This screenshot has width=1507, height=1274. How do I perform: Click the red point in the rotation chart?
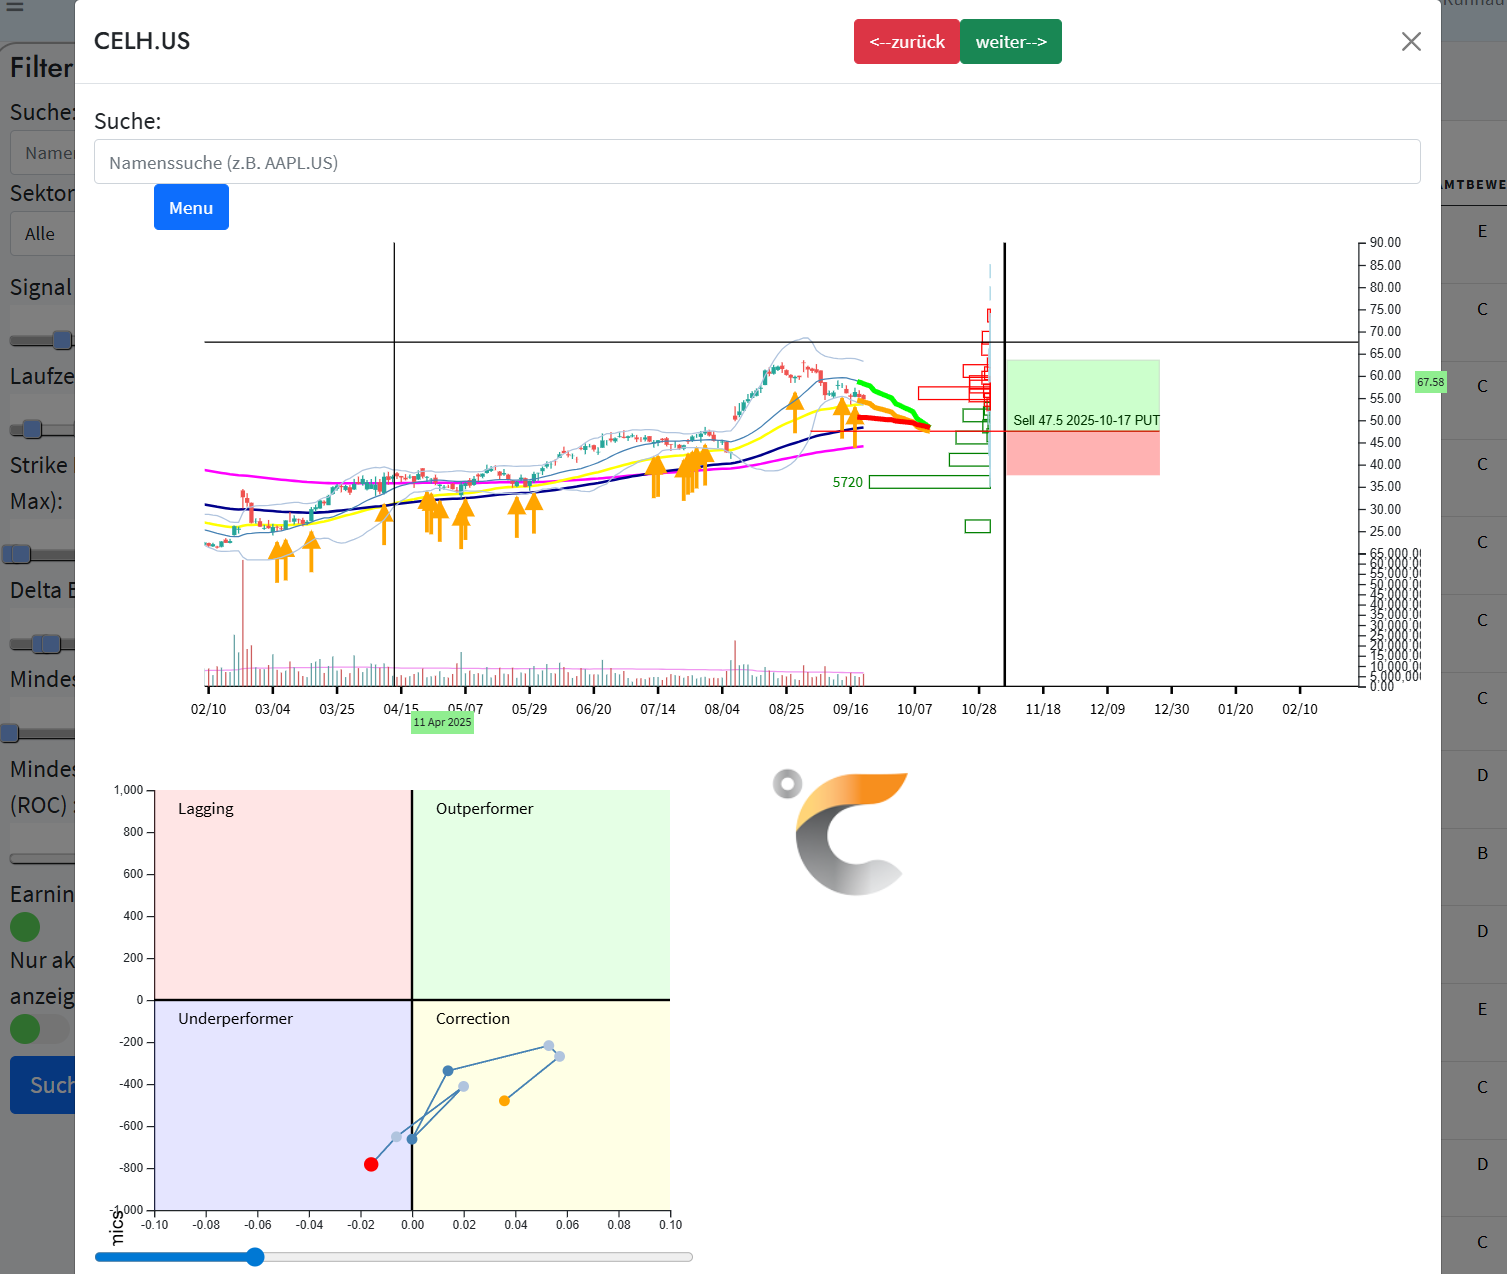[x=371, y=1164]
